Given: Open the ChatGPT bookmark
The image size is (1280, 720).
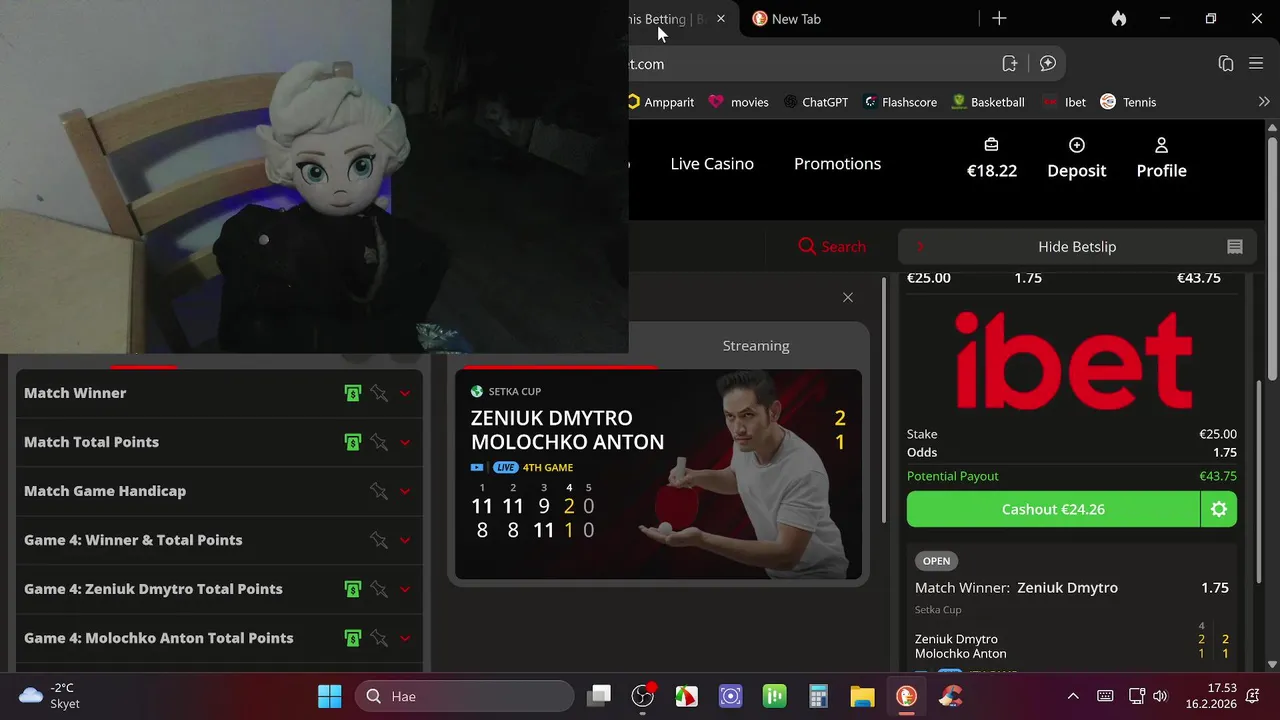Looking at the screenshot, I should pos(815,102).
